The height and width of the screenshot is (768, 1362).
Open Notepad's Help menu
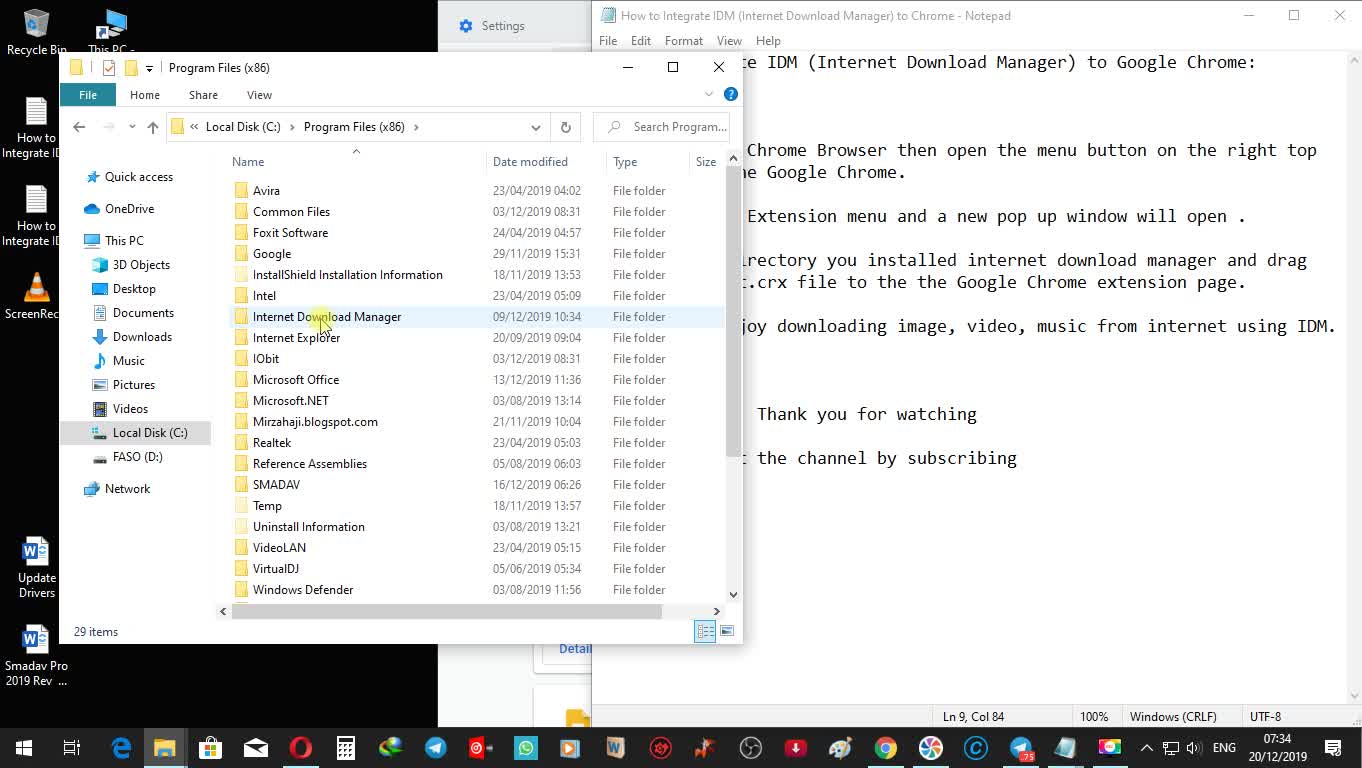tap(768, 41)
